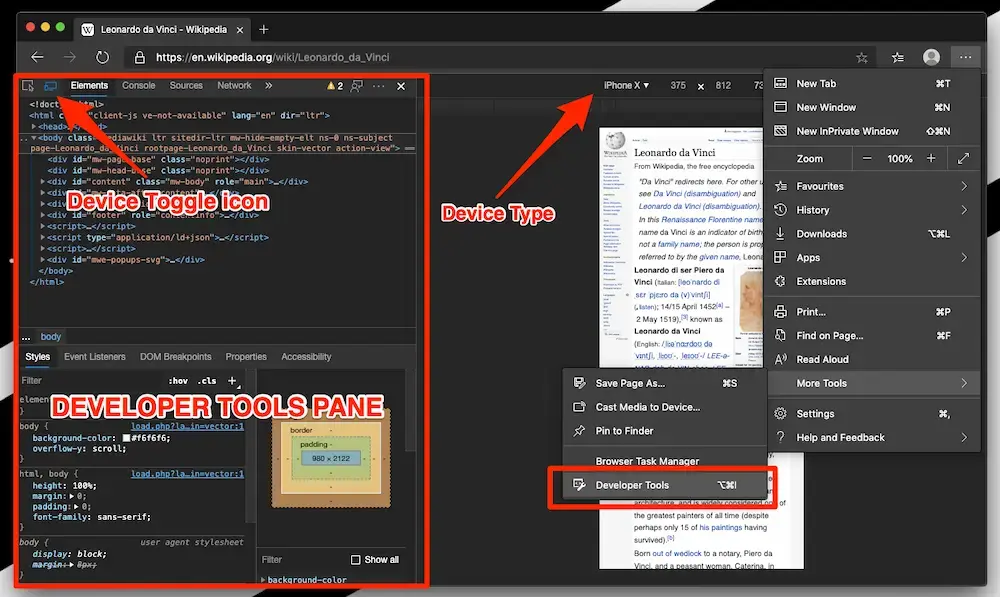Viewport: 1000px width, 597px height.
Task: Toggle the .cls class editor button
Action: tap(207, 381)
